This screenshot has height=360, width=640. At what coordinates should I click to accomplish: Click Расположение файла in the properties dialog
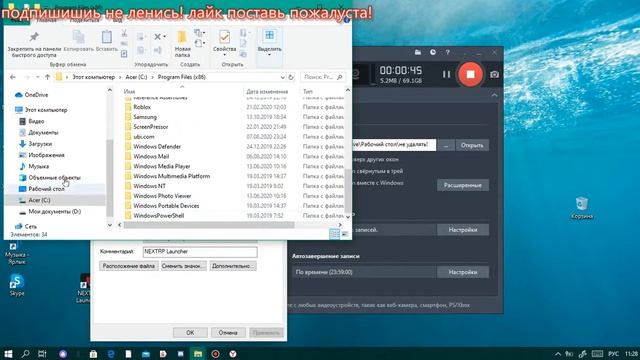129,266
